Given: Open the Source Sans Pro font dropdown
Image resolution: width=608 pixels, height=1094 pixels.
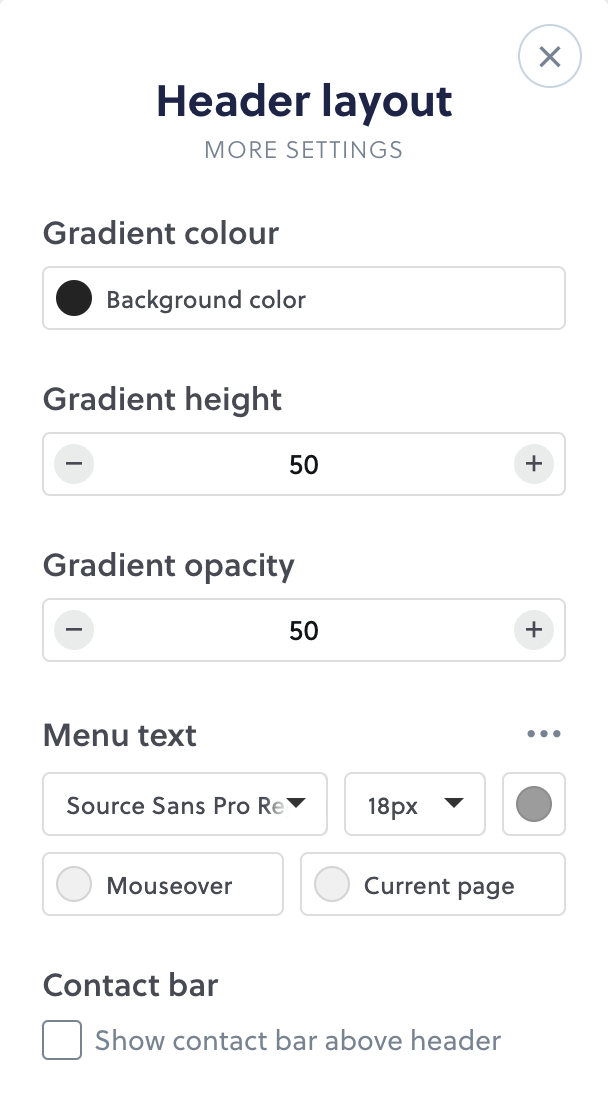Looking at the screenshot, I should [185, 804].
